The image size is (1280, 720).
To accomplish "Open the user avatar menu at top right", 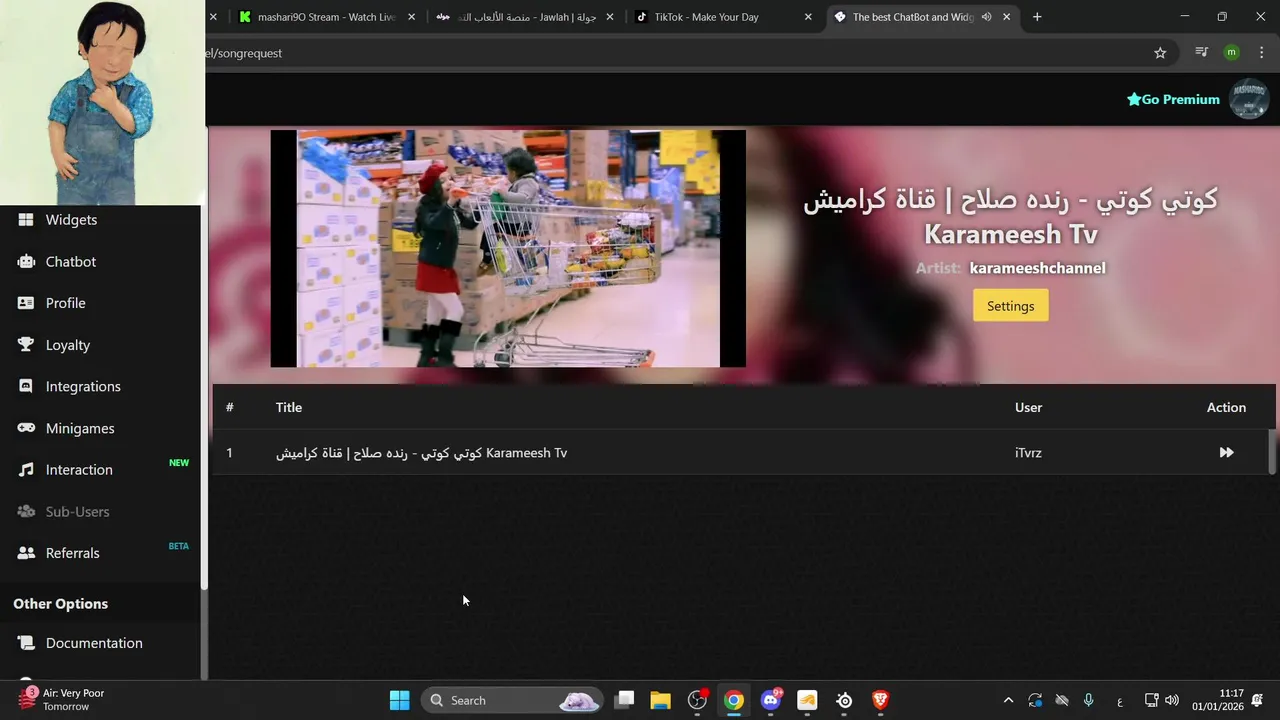I will coord(1249,99).
